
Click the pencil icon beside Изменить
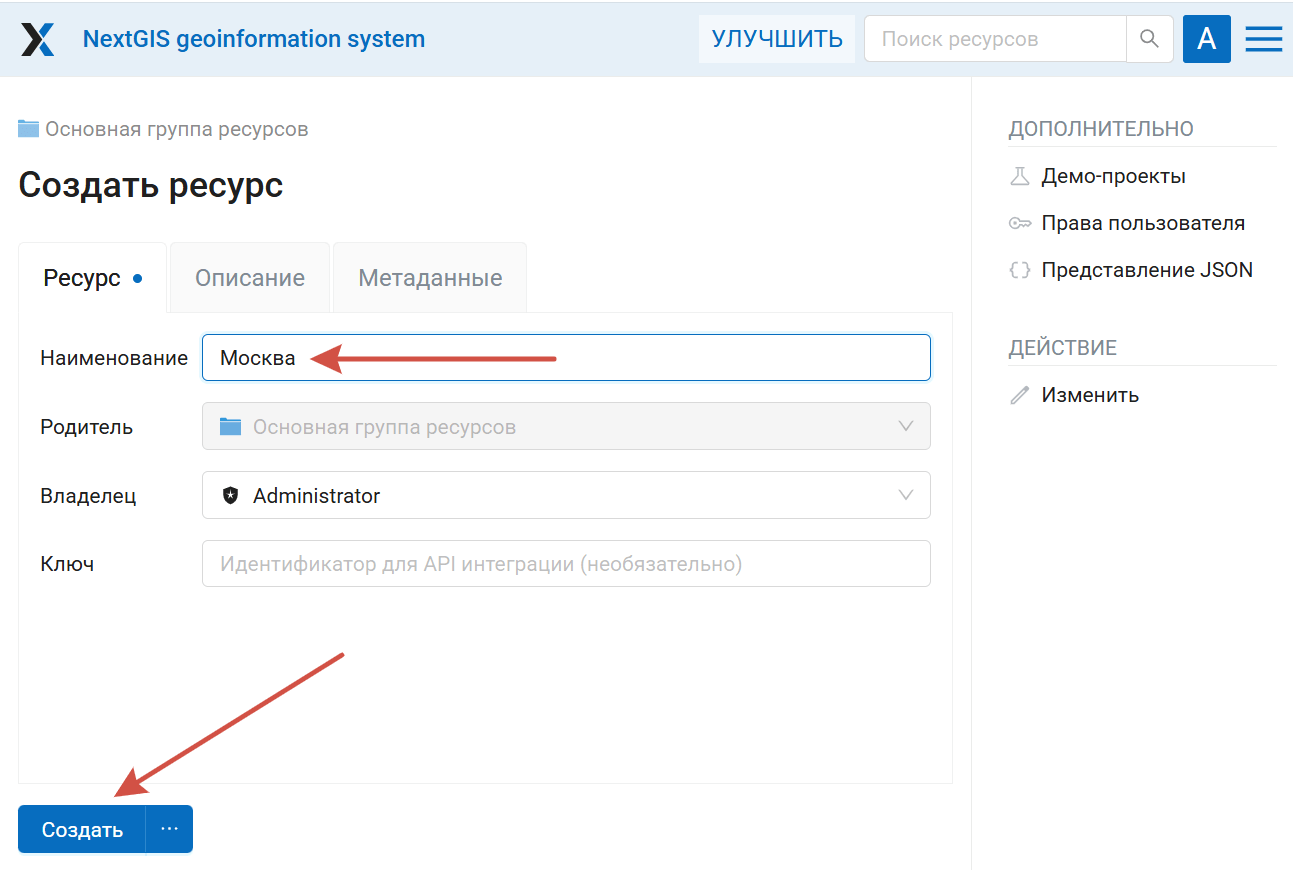pos(1019,395)
